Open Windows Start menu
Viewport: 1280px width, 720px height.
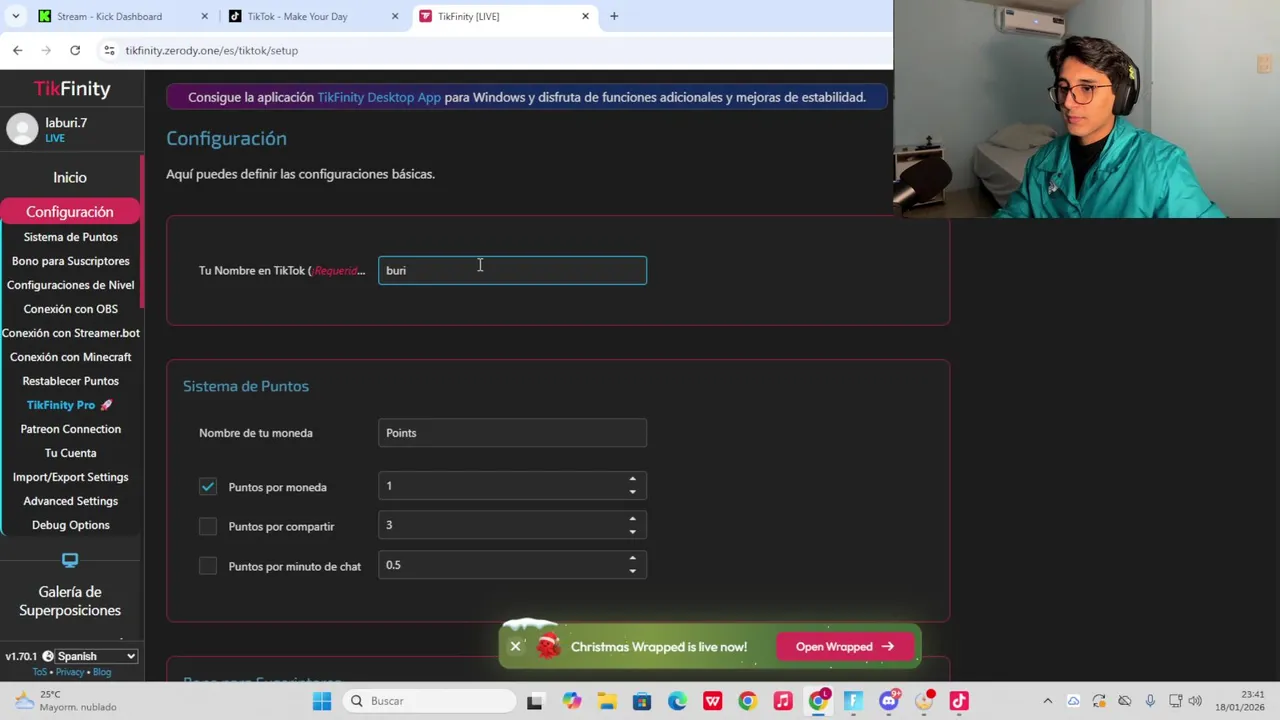(322, 701)
